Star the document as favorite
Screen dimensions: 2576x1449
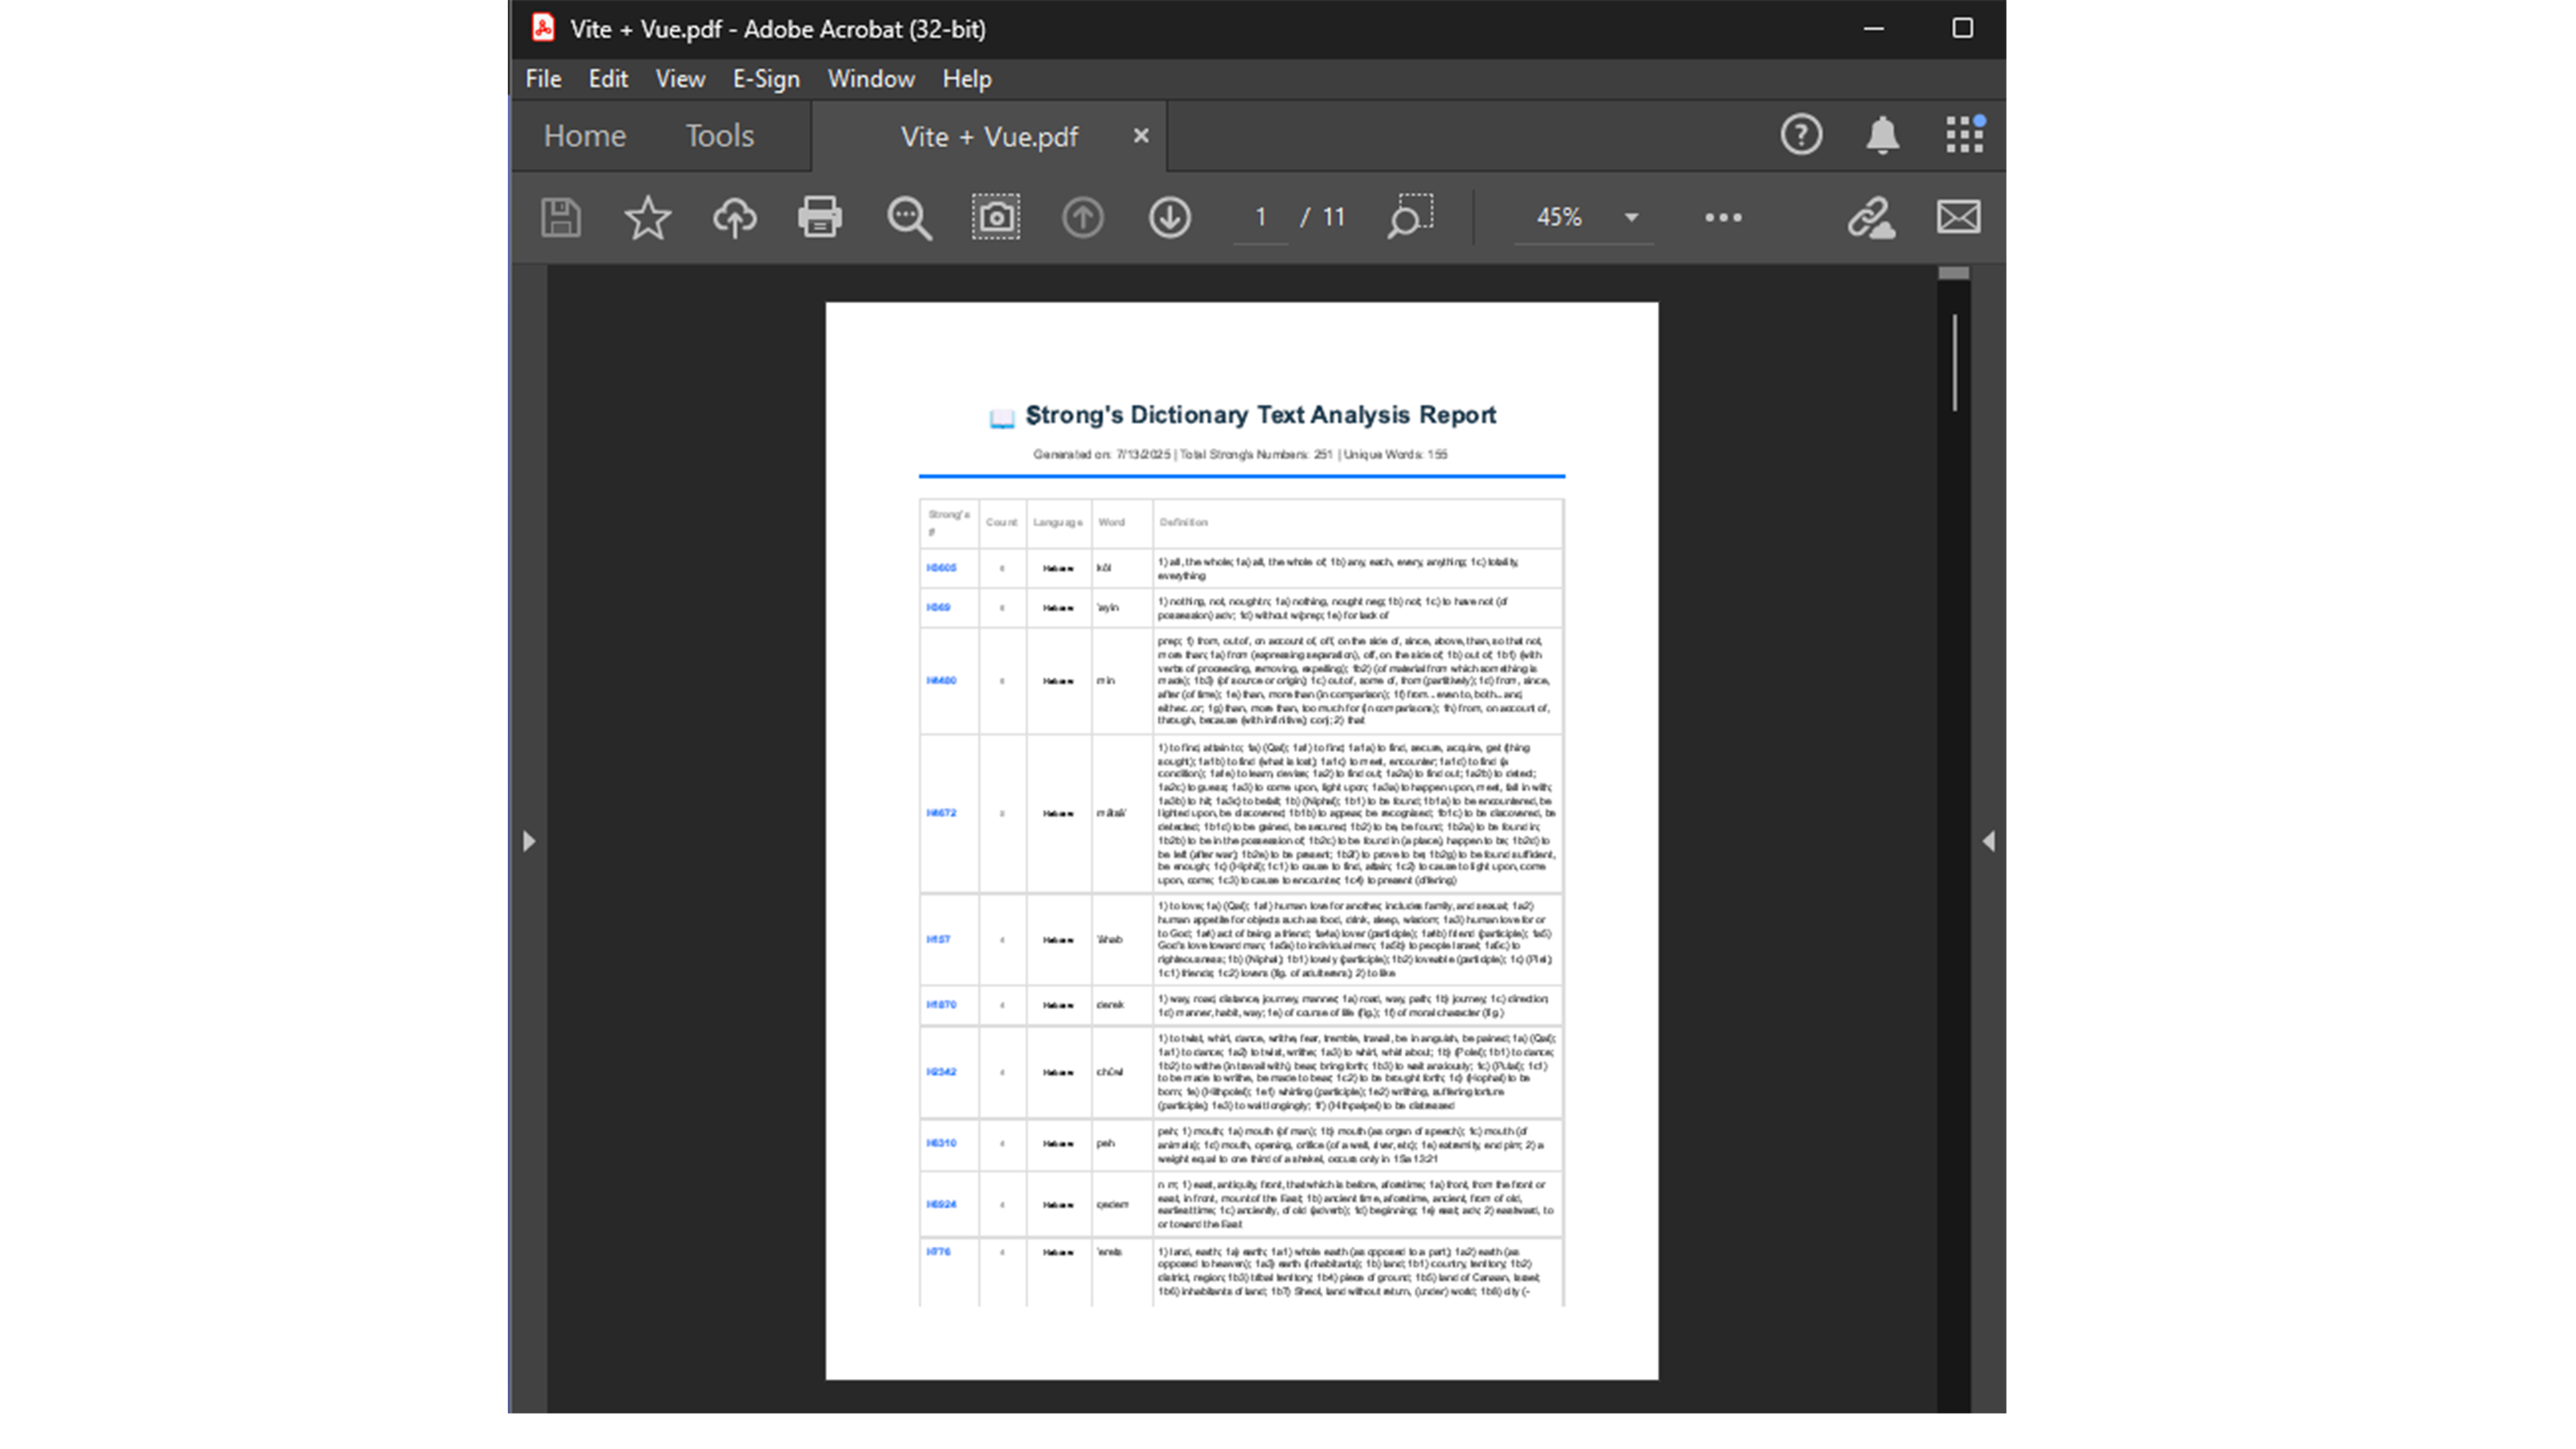coord(647,217)
